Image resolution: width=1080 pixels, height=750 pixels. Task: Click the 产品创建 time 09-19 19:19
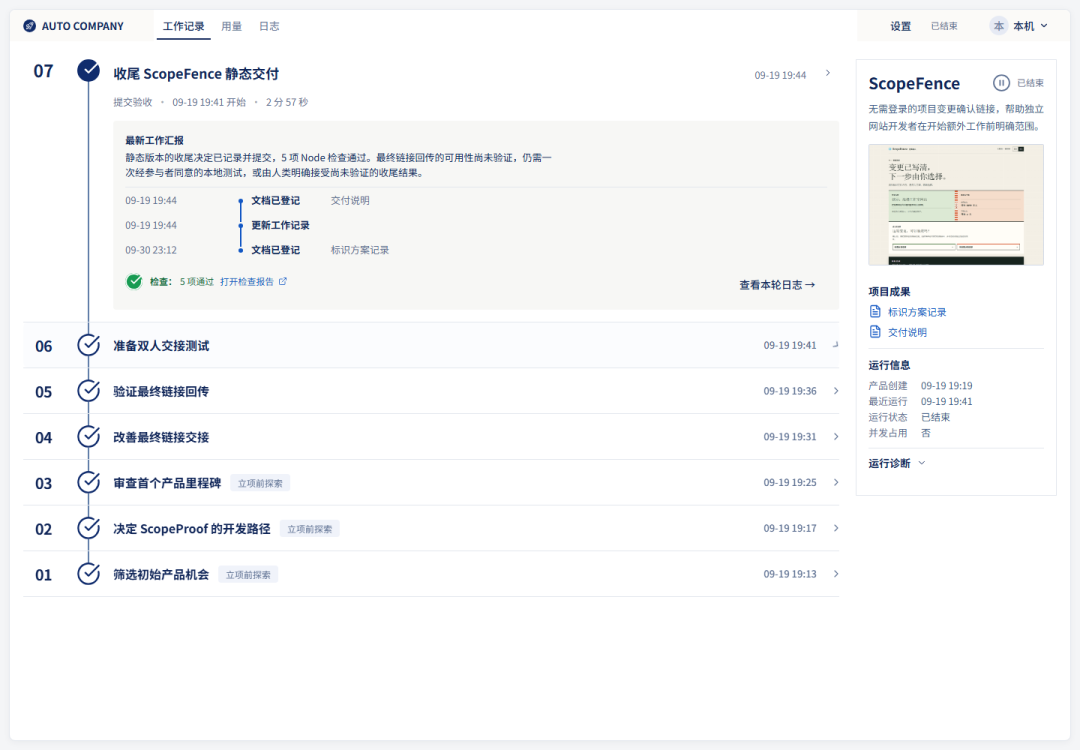(x=946, y=386)
